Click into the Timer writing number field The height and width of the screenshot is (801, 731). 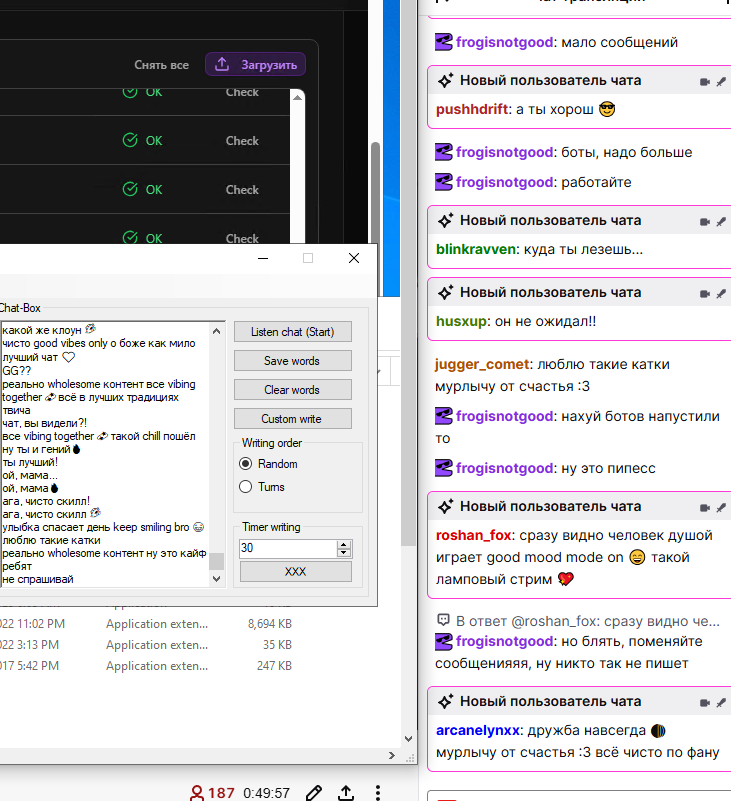click(287, 549)
